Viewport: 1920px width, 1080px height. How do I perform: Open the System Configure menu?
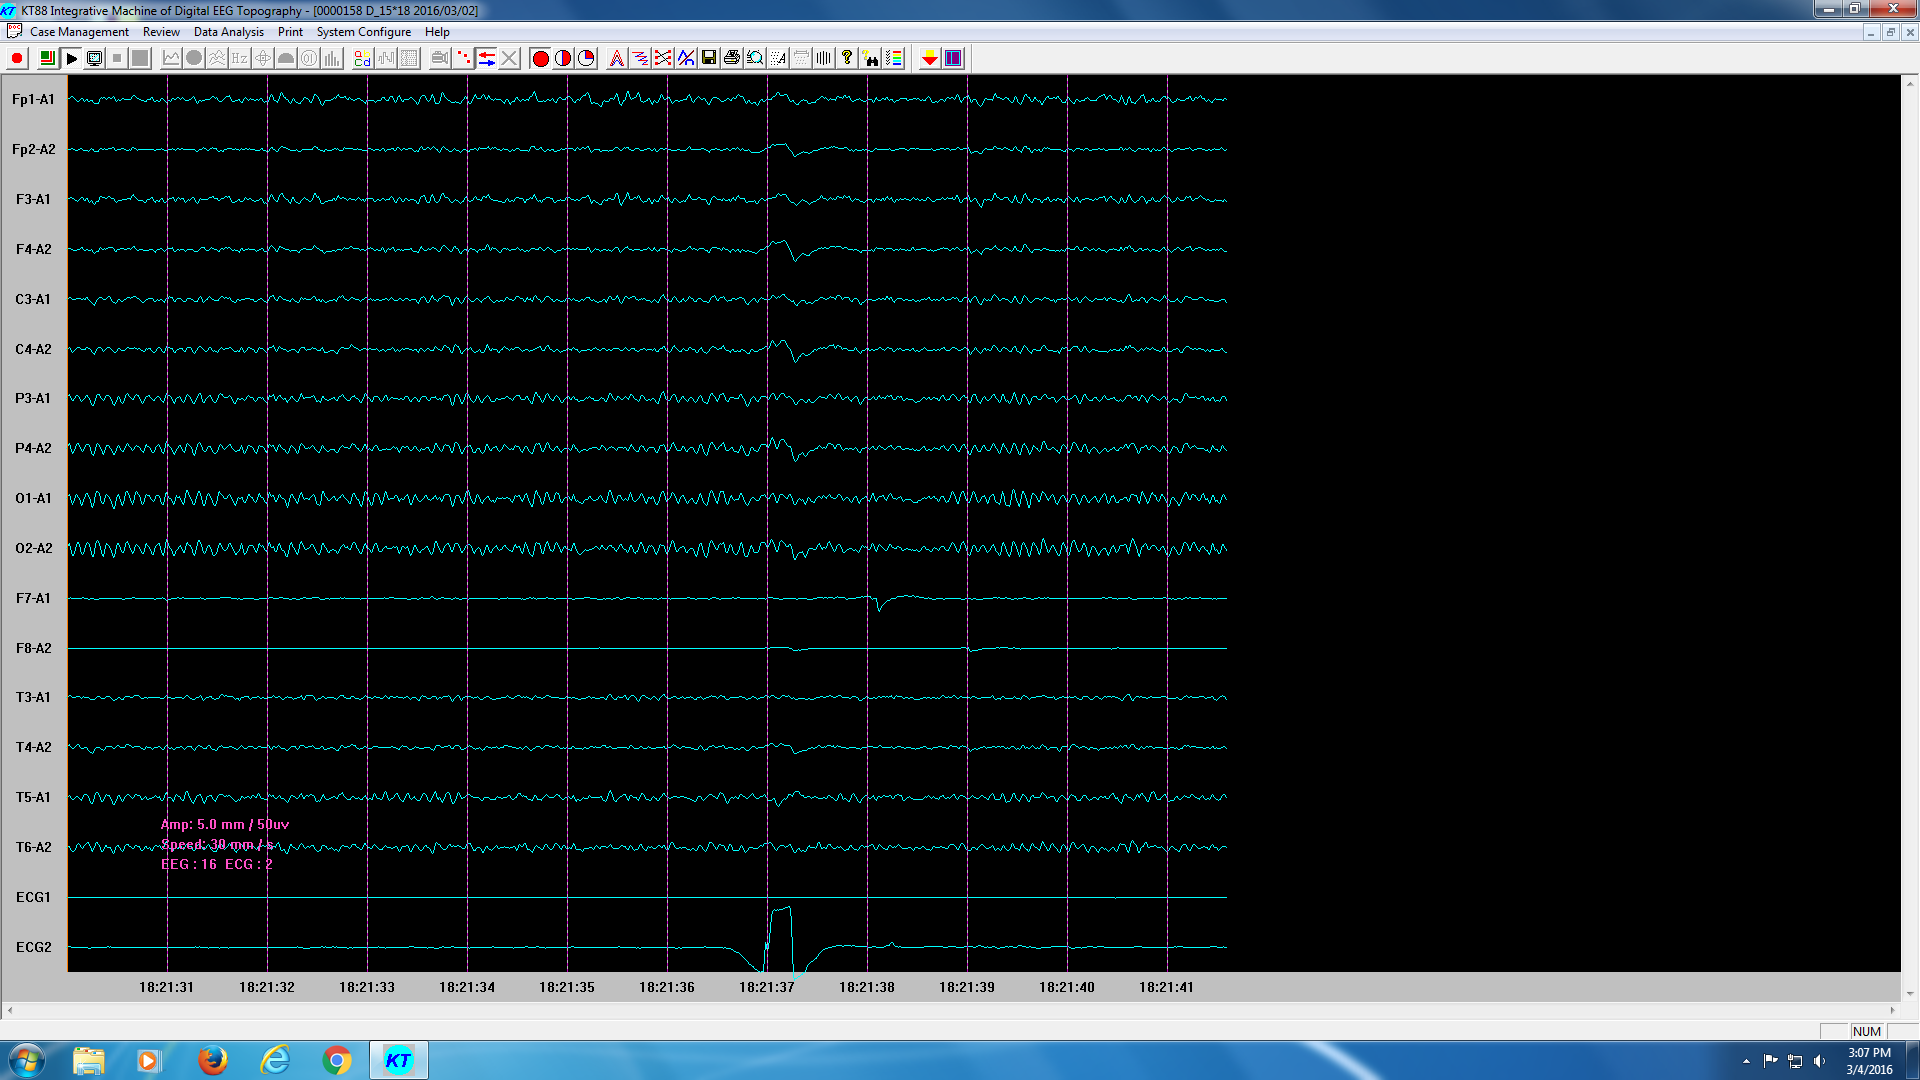[363, 32]
